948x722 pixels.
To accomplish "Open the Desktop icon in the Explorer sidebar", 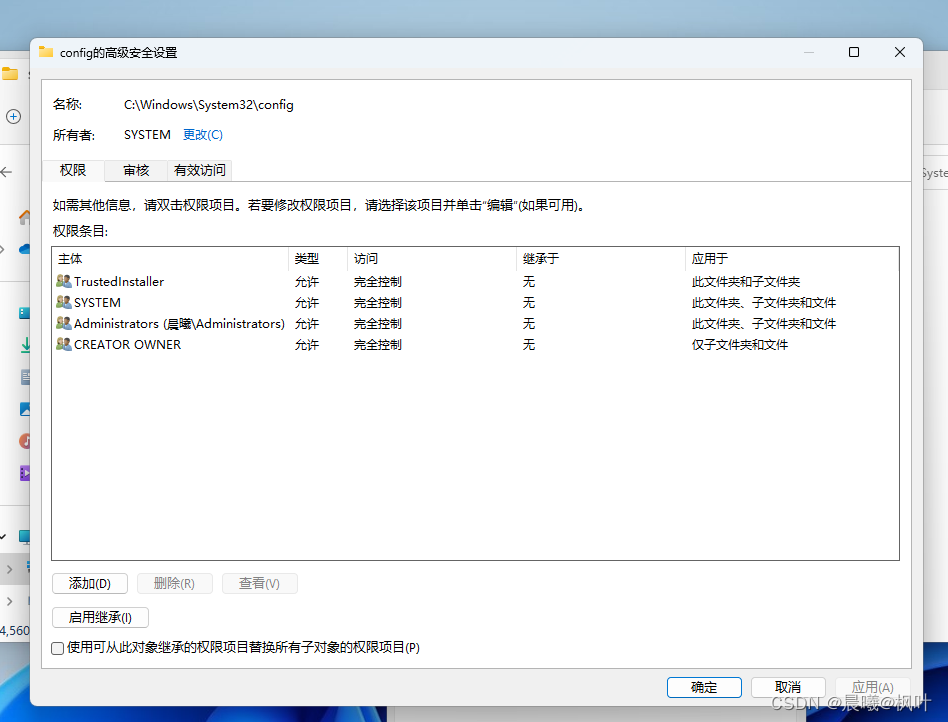I will coord(24,313).
